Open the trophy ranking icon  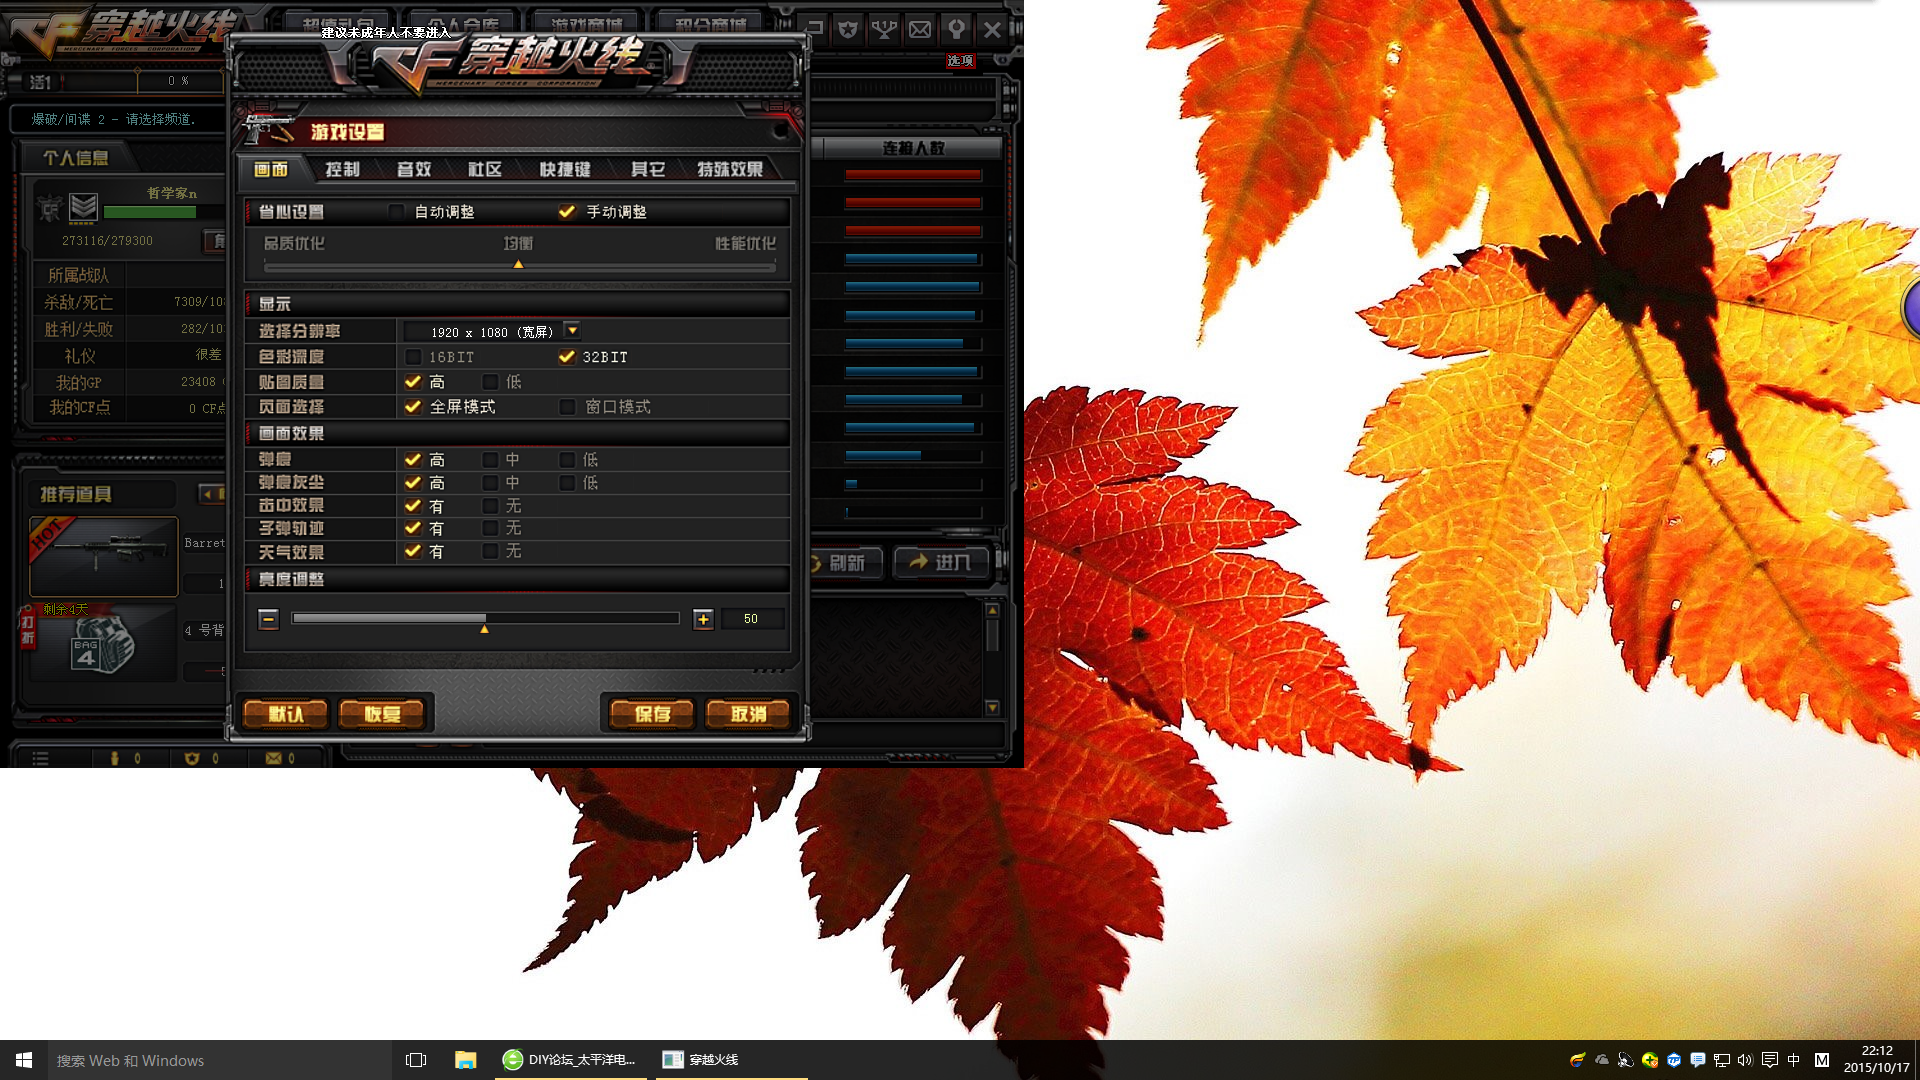coord(884,29)
